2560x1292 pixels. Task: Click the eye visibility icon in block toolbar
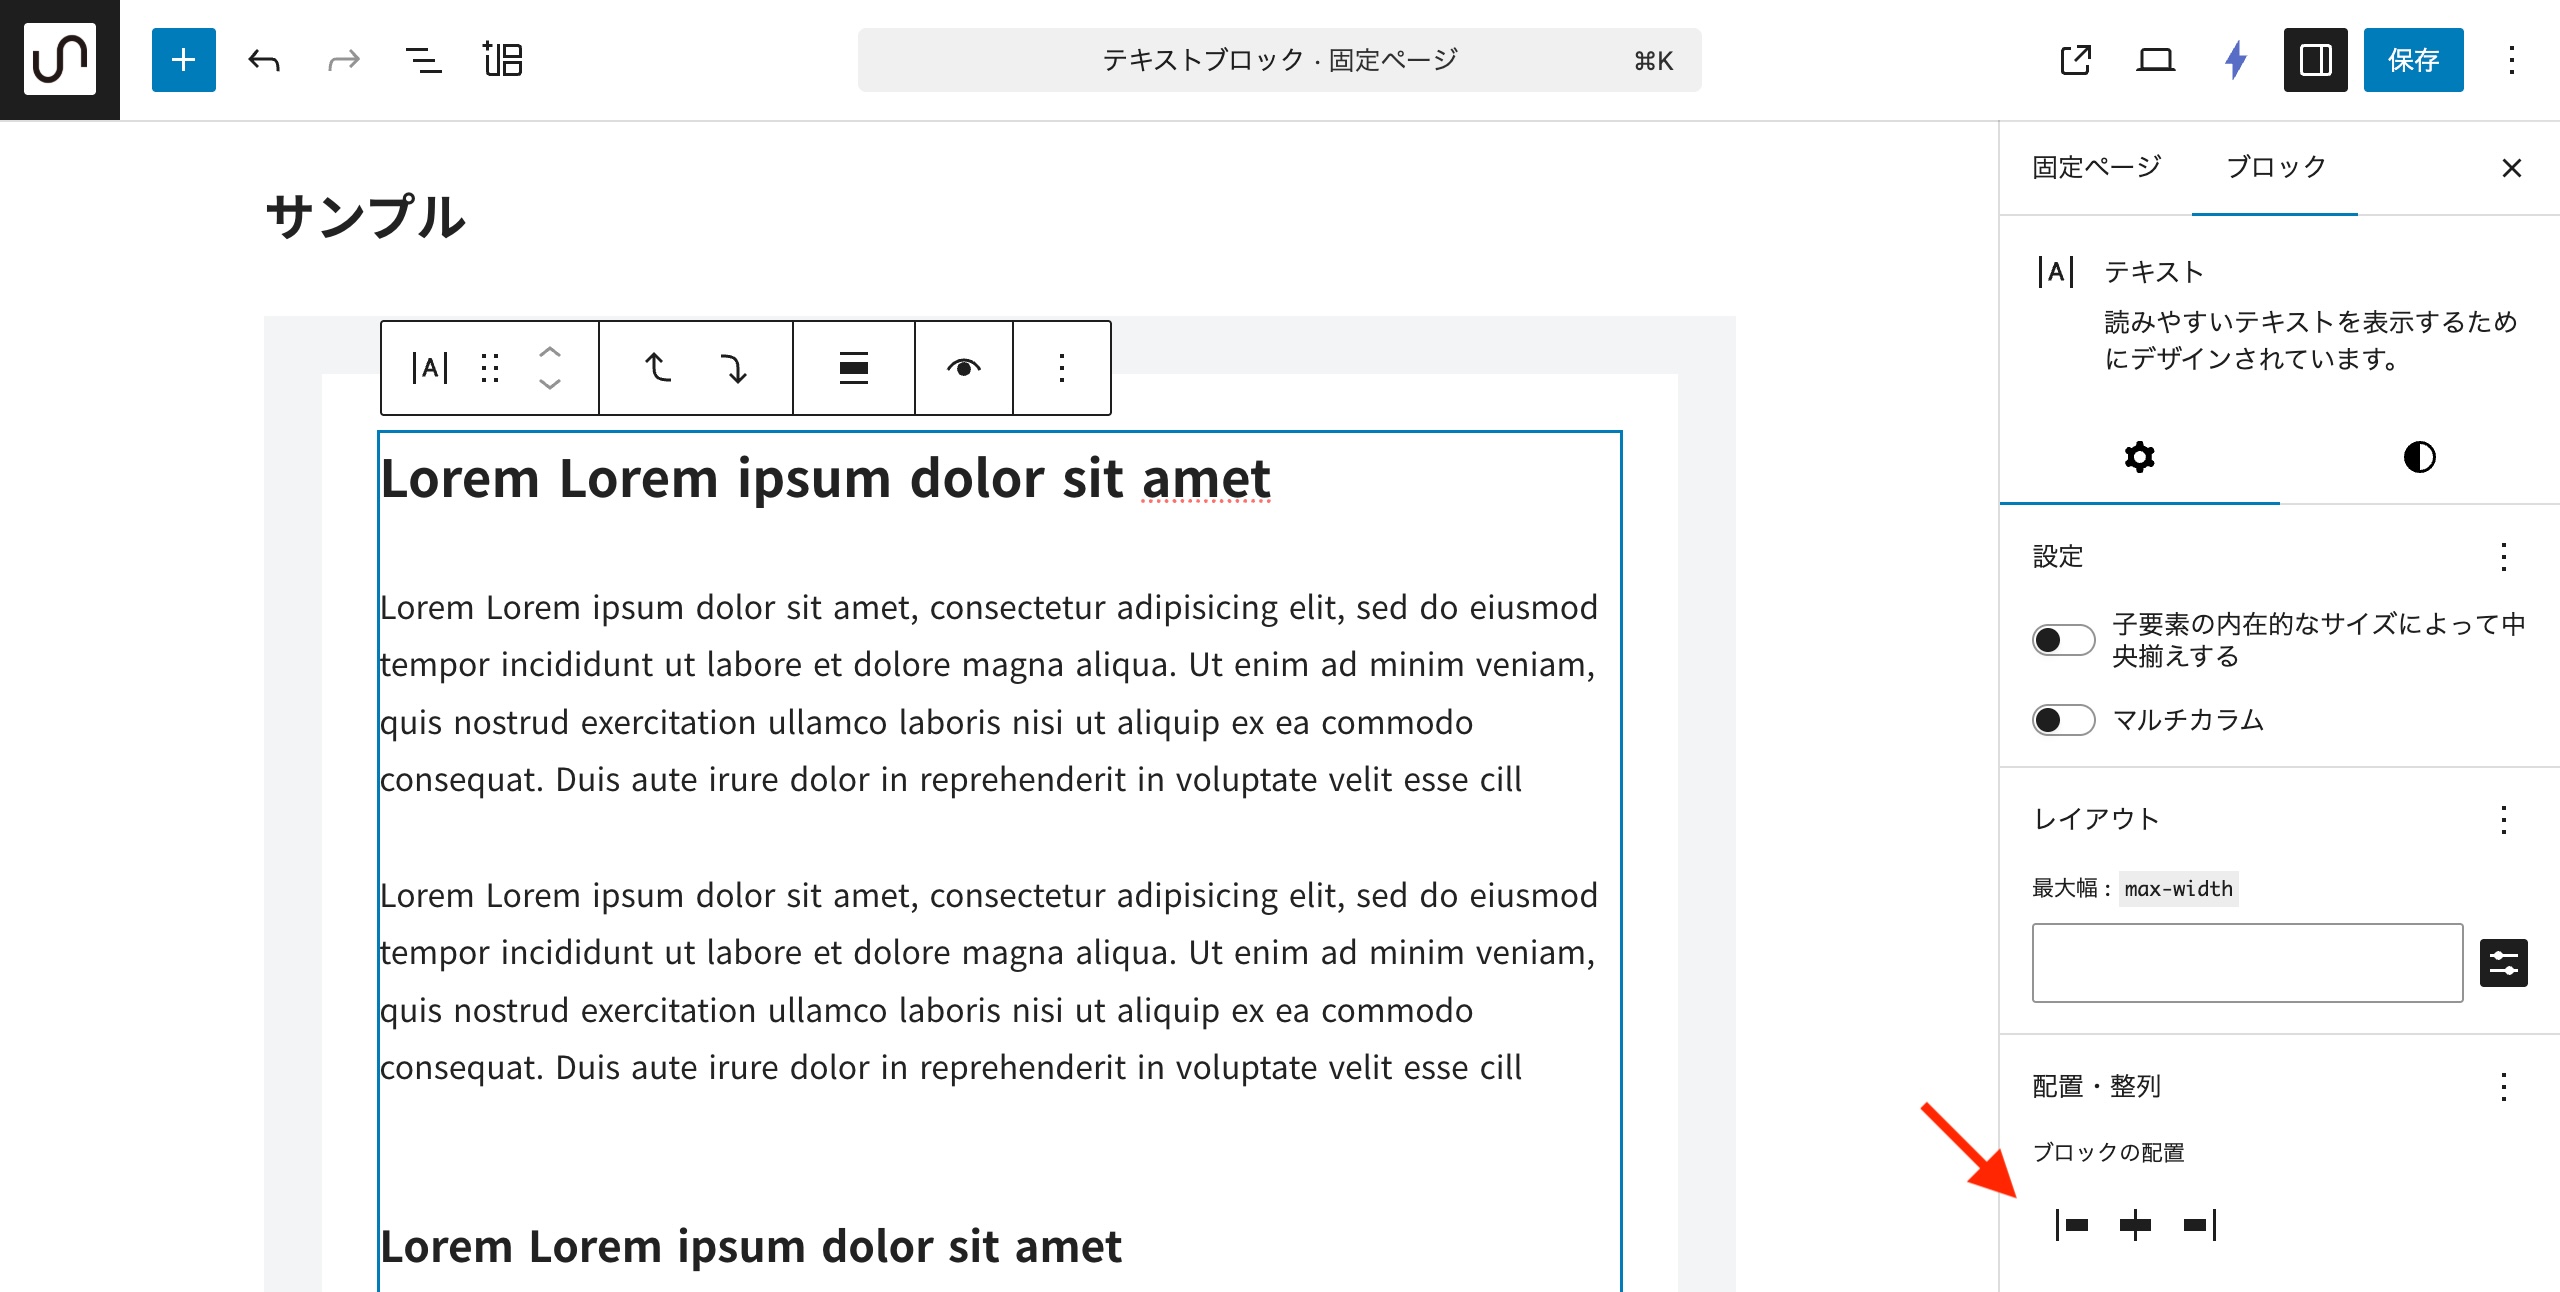pyautogui.click(x=963, y=368)
